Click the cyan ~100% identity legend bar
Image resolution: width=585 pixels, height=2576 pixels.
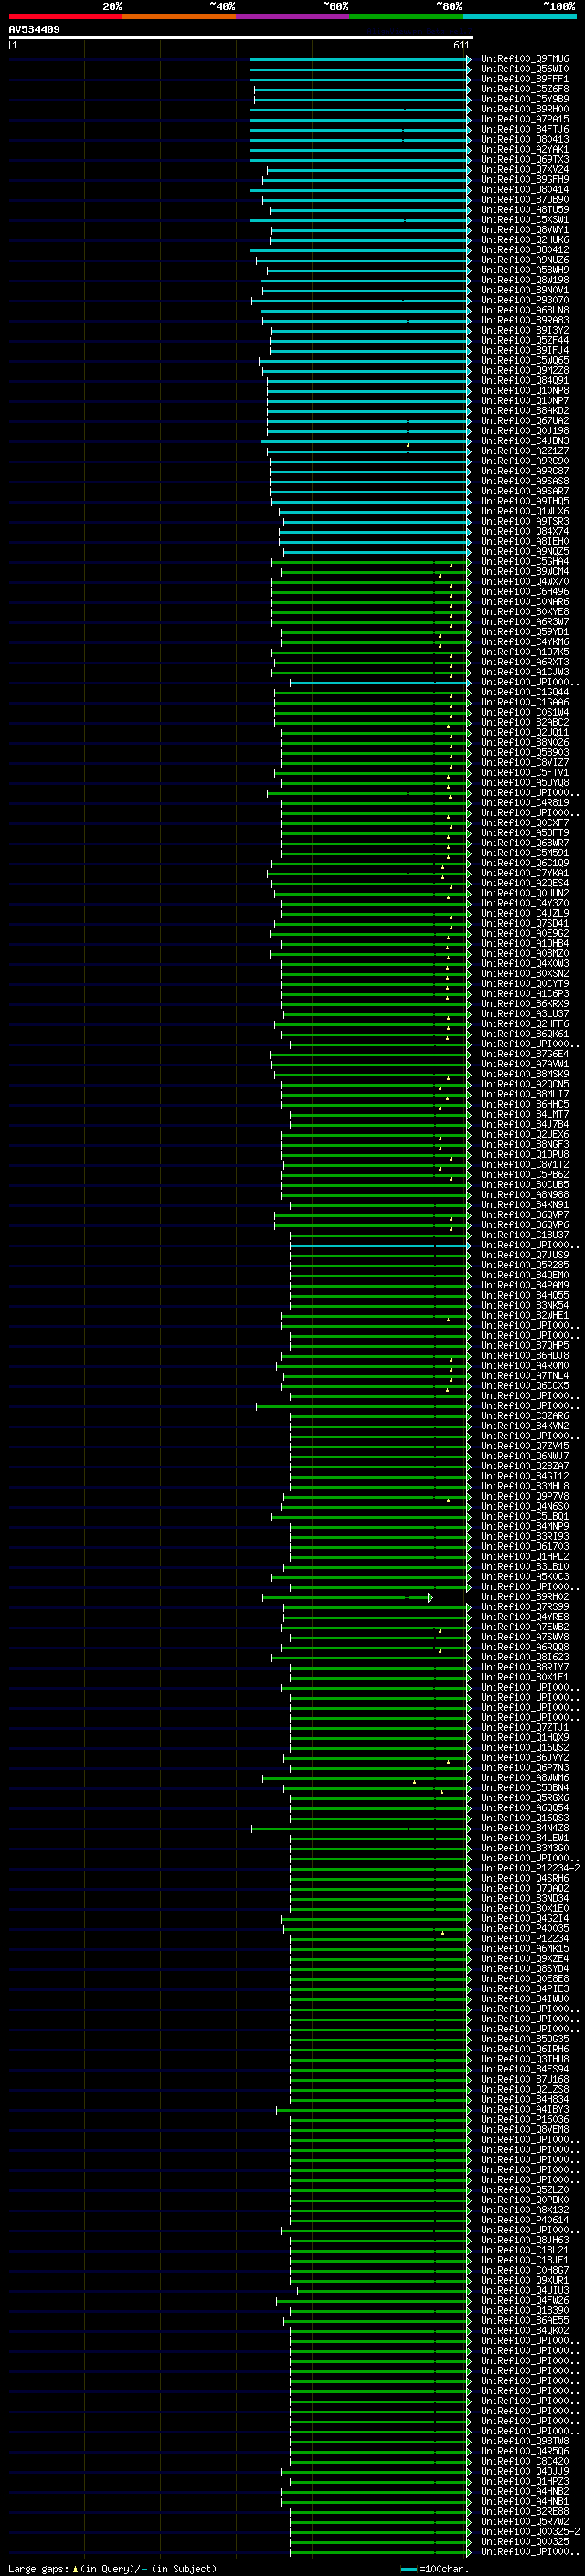click(x=519, y=16)
